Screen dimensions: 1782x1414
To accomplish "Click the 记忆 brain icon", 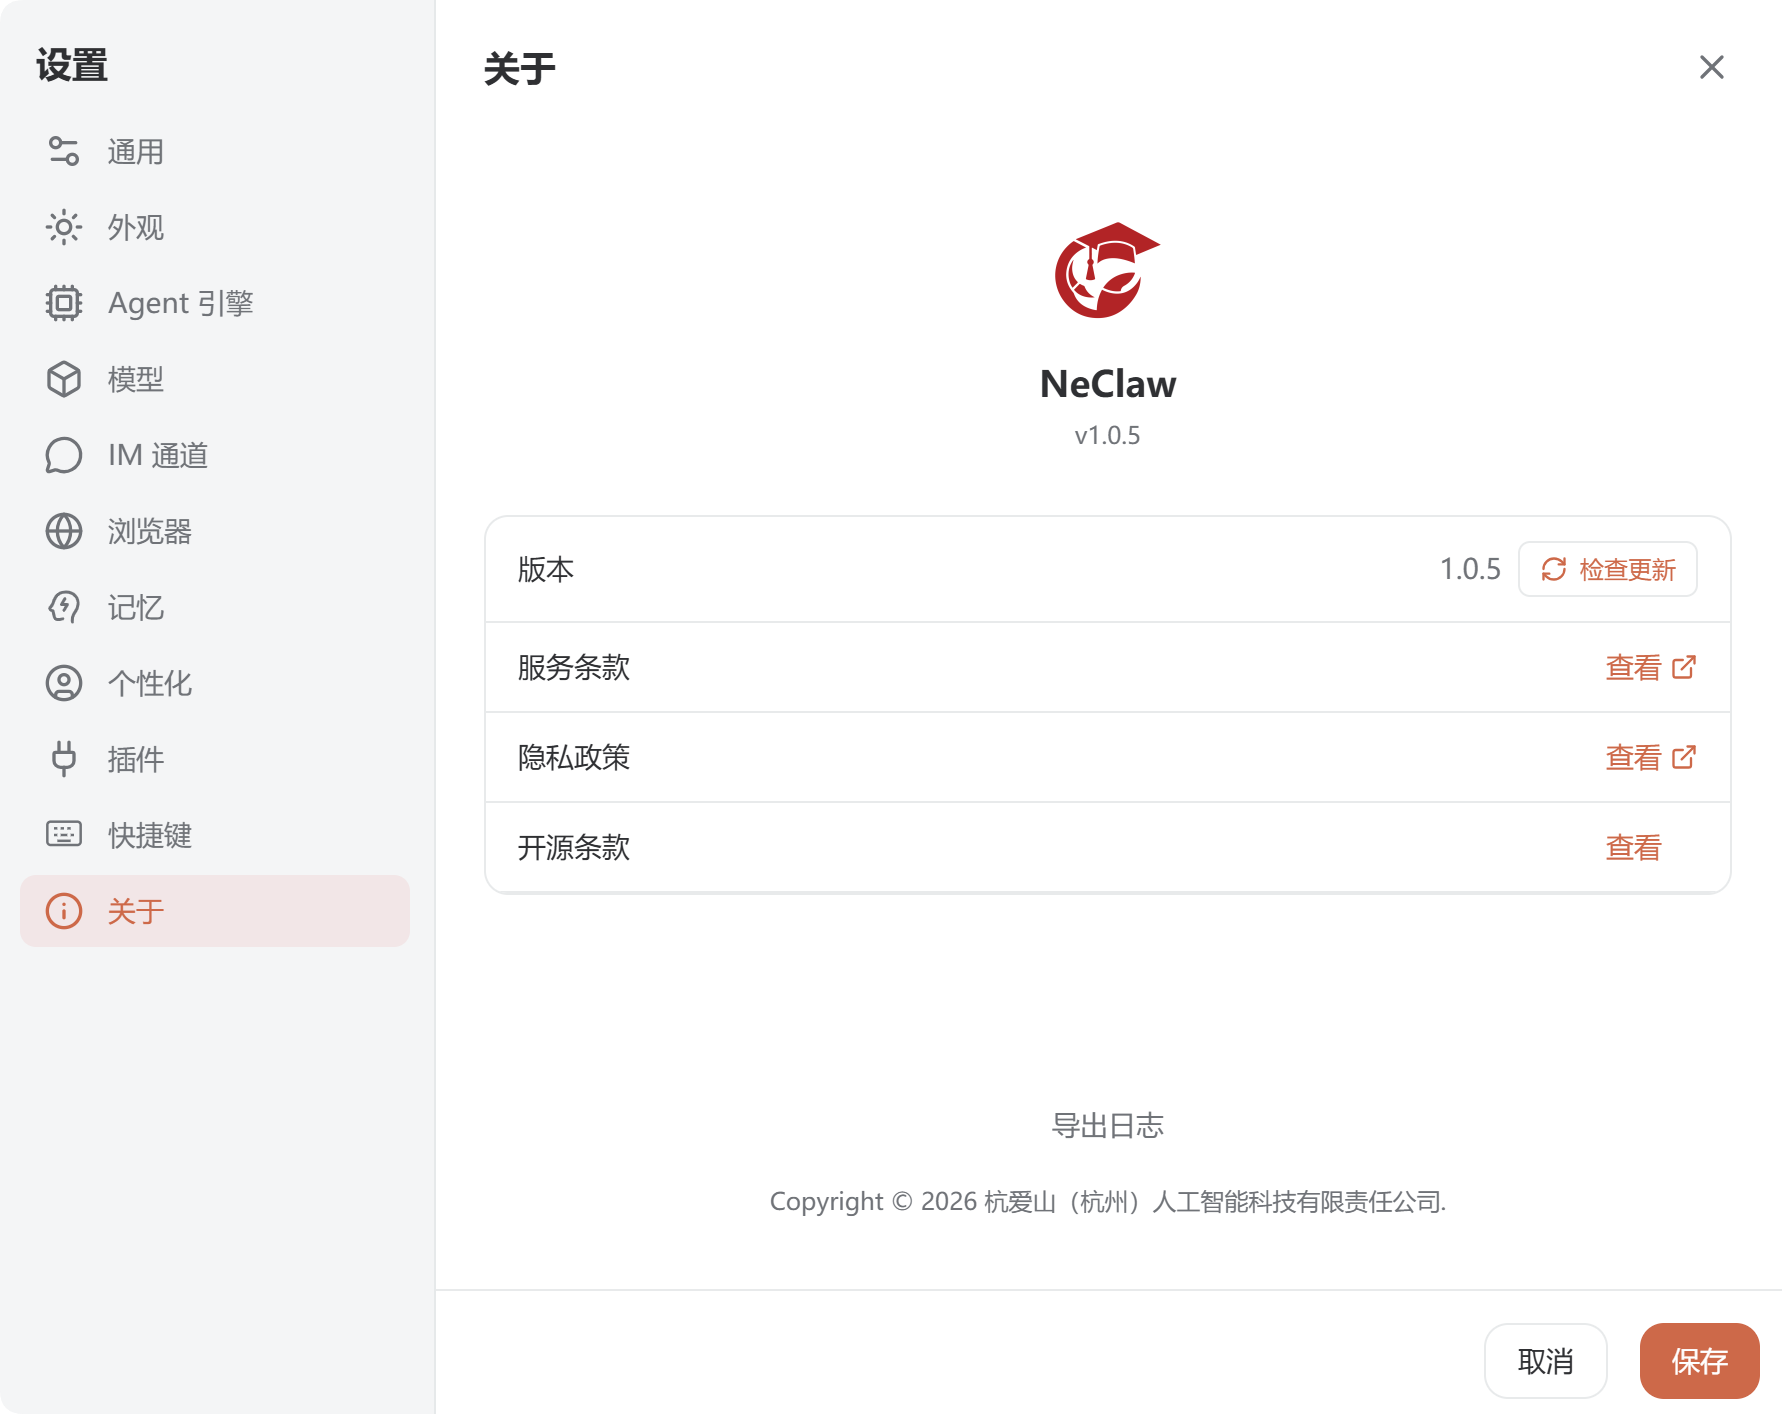I will 64,607.
